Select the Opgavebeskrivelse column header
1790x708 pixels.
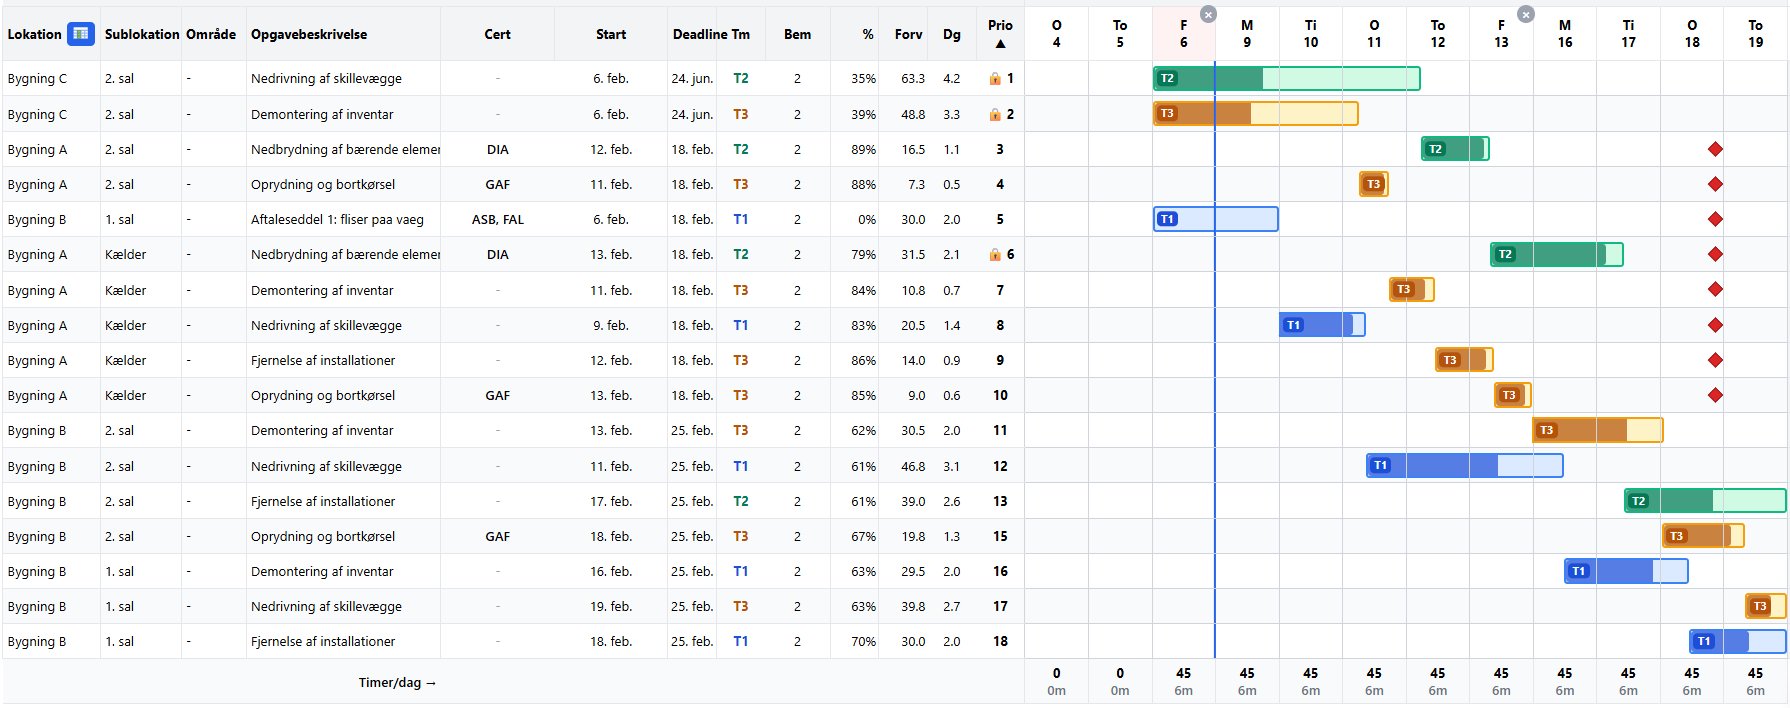pyautogui.click(x=309, y=34)
